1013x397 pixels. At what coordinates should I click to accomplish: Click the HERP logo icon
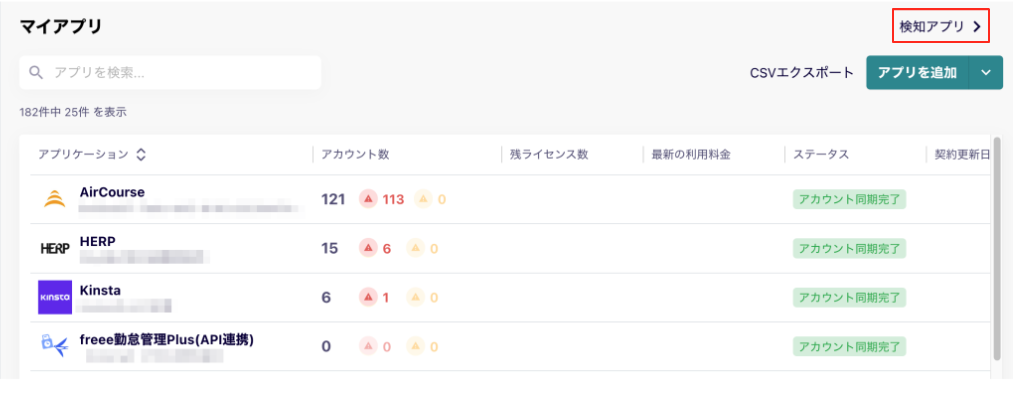[55, 249]
